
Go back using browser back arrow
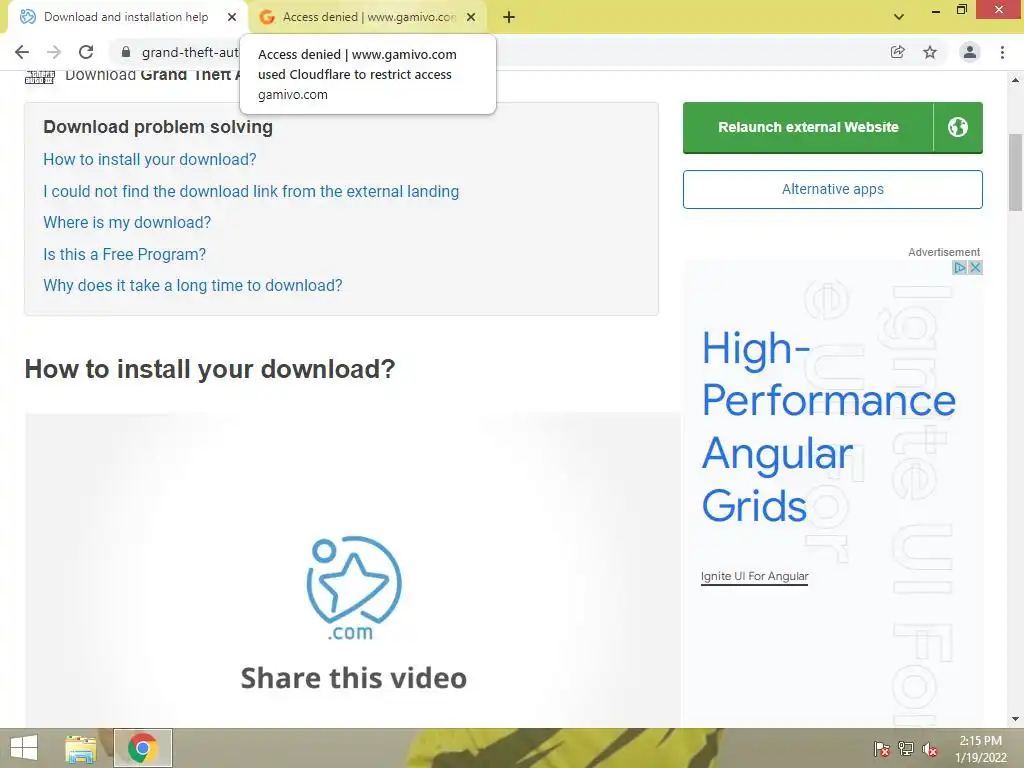click(x=22, y=52)
